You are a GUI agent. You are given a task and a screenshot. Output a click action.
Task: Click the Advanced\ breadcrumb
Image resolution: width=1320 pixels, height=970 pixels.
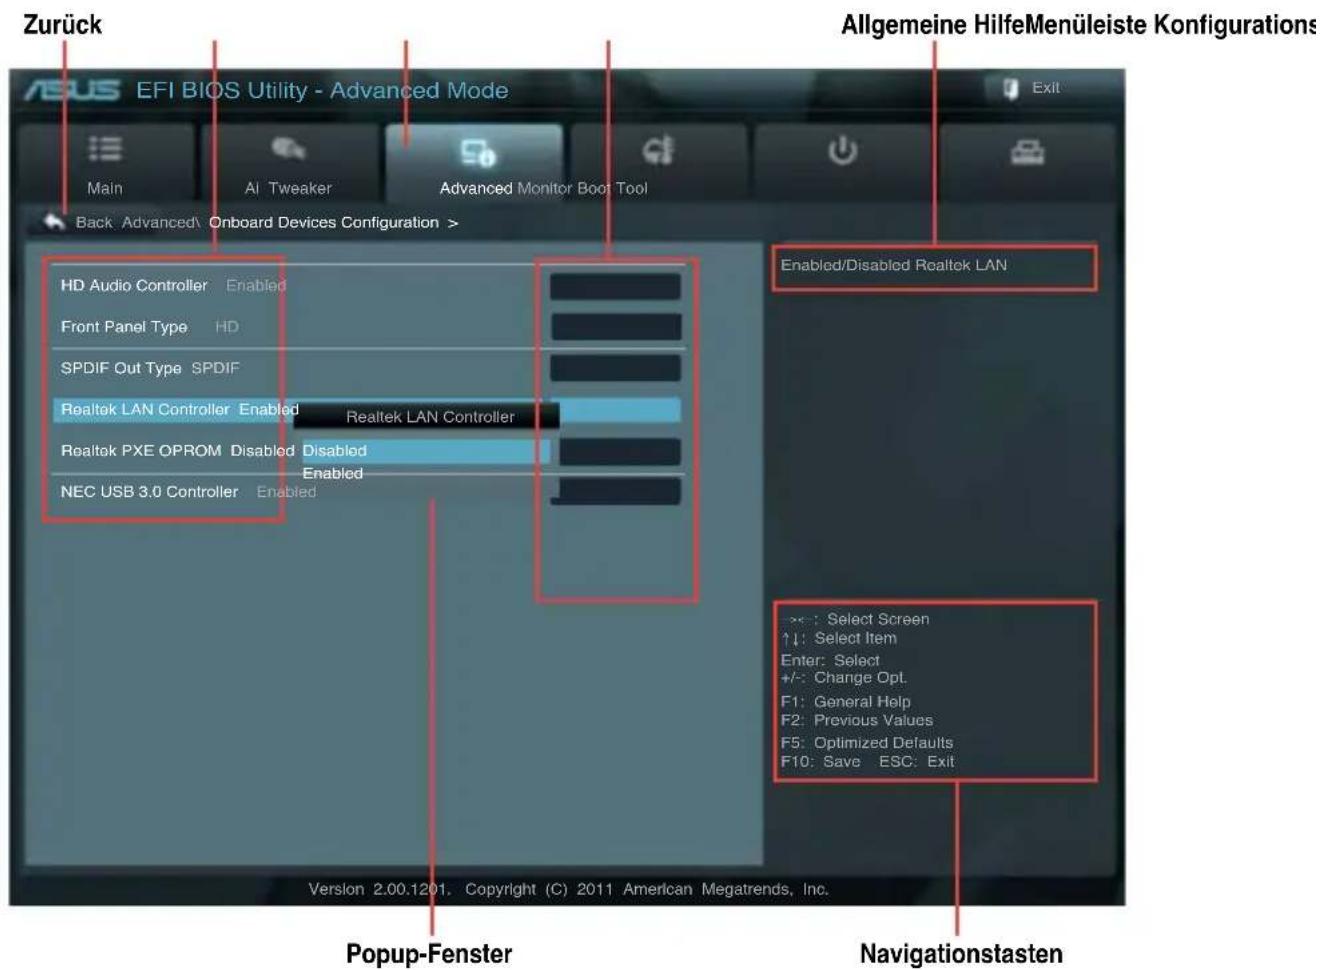coord(161,222)
